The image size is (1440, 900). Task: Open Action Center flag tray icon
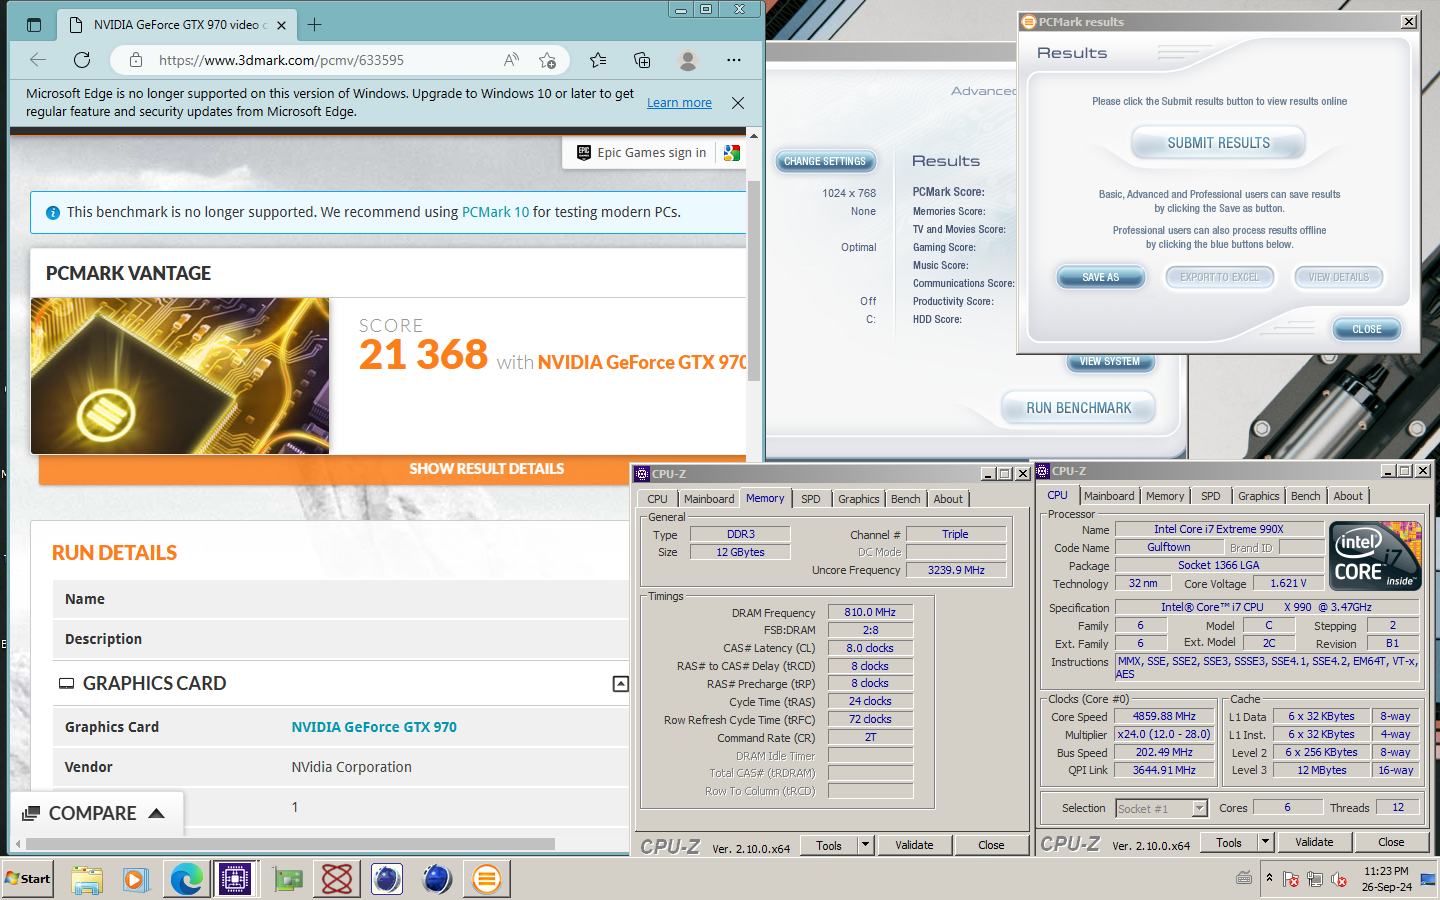[1291, 879]
